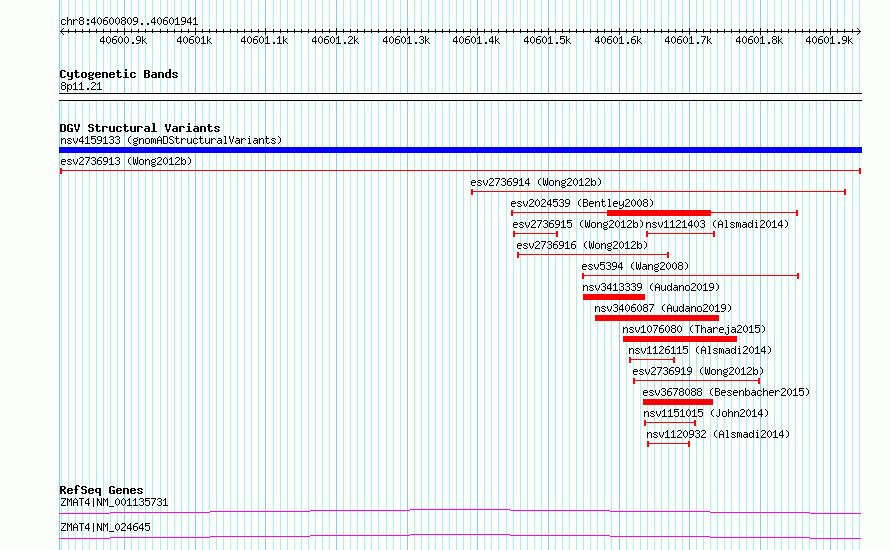The image size is (890, 550).
Task: Open the nsv1151015 (John2014) variant label
Action: (x=706, y=413)
